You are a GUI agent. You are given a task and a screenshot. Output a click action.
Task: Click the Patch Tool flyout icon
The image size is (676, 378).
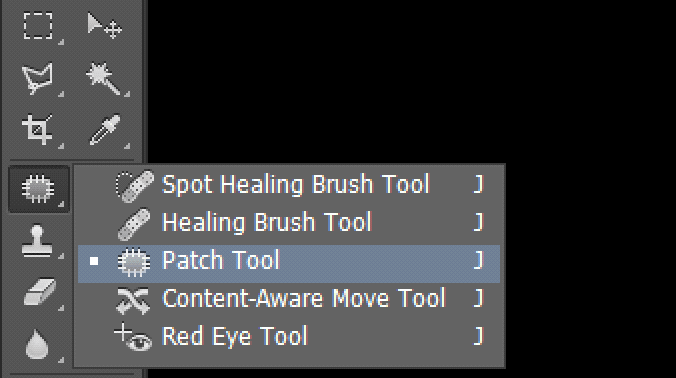click(134, 262)
